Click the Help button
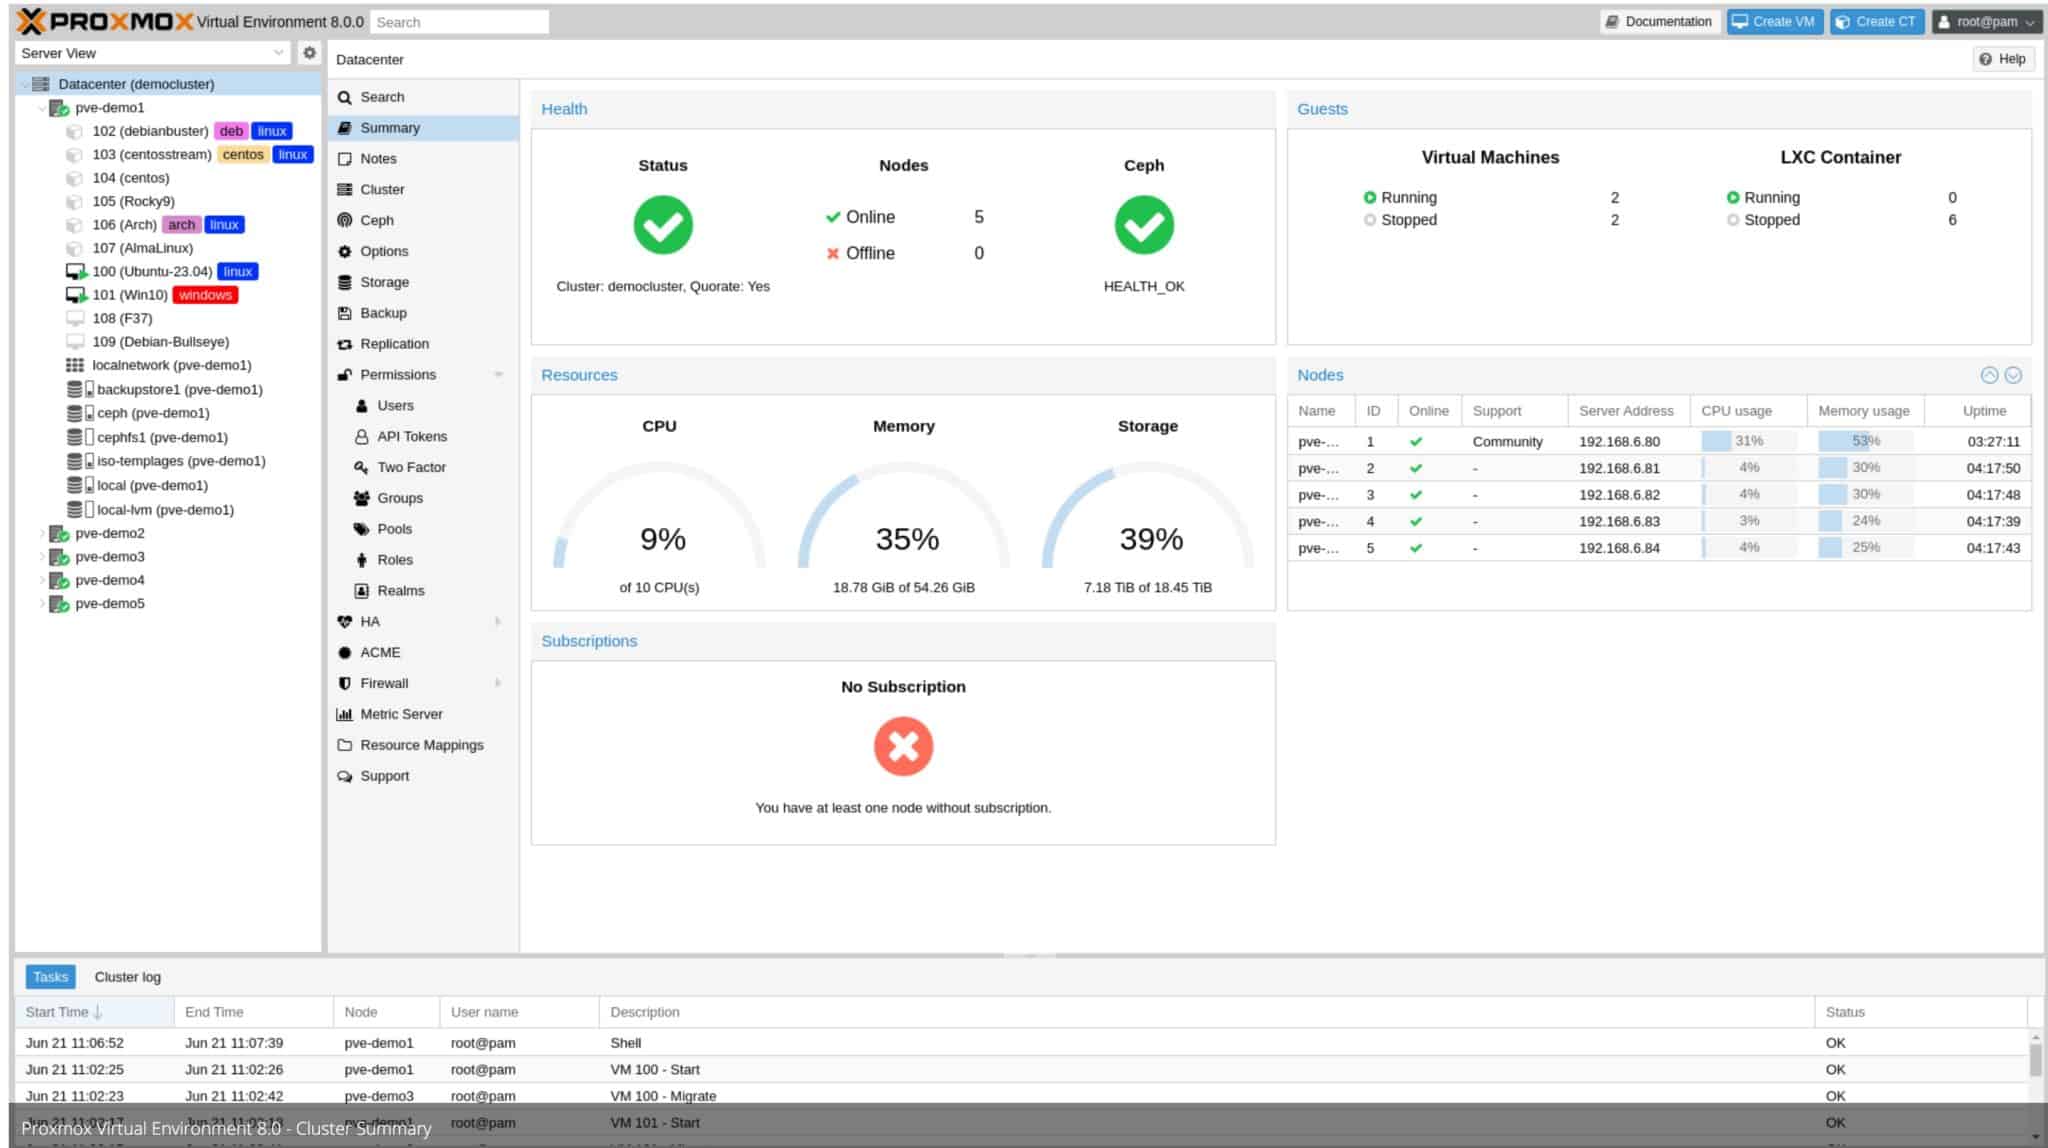This screenshot has width=2048, height=1148. tap(2003, 59)
